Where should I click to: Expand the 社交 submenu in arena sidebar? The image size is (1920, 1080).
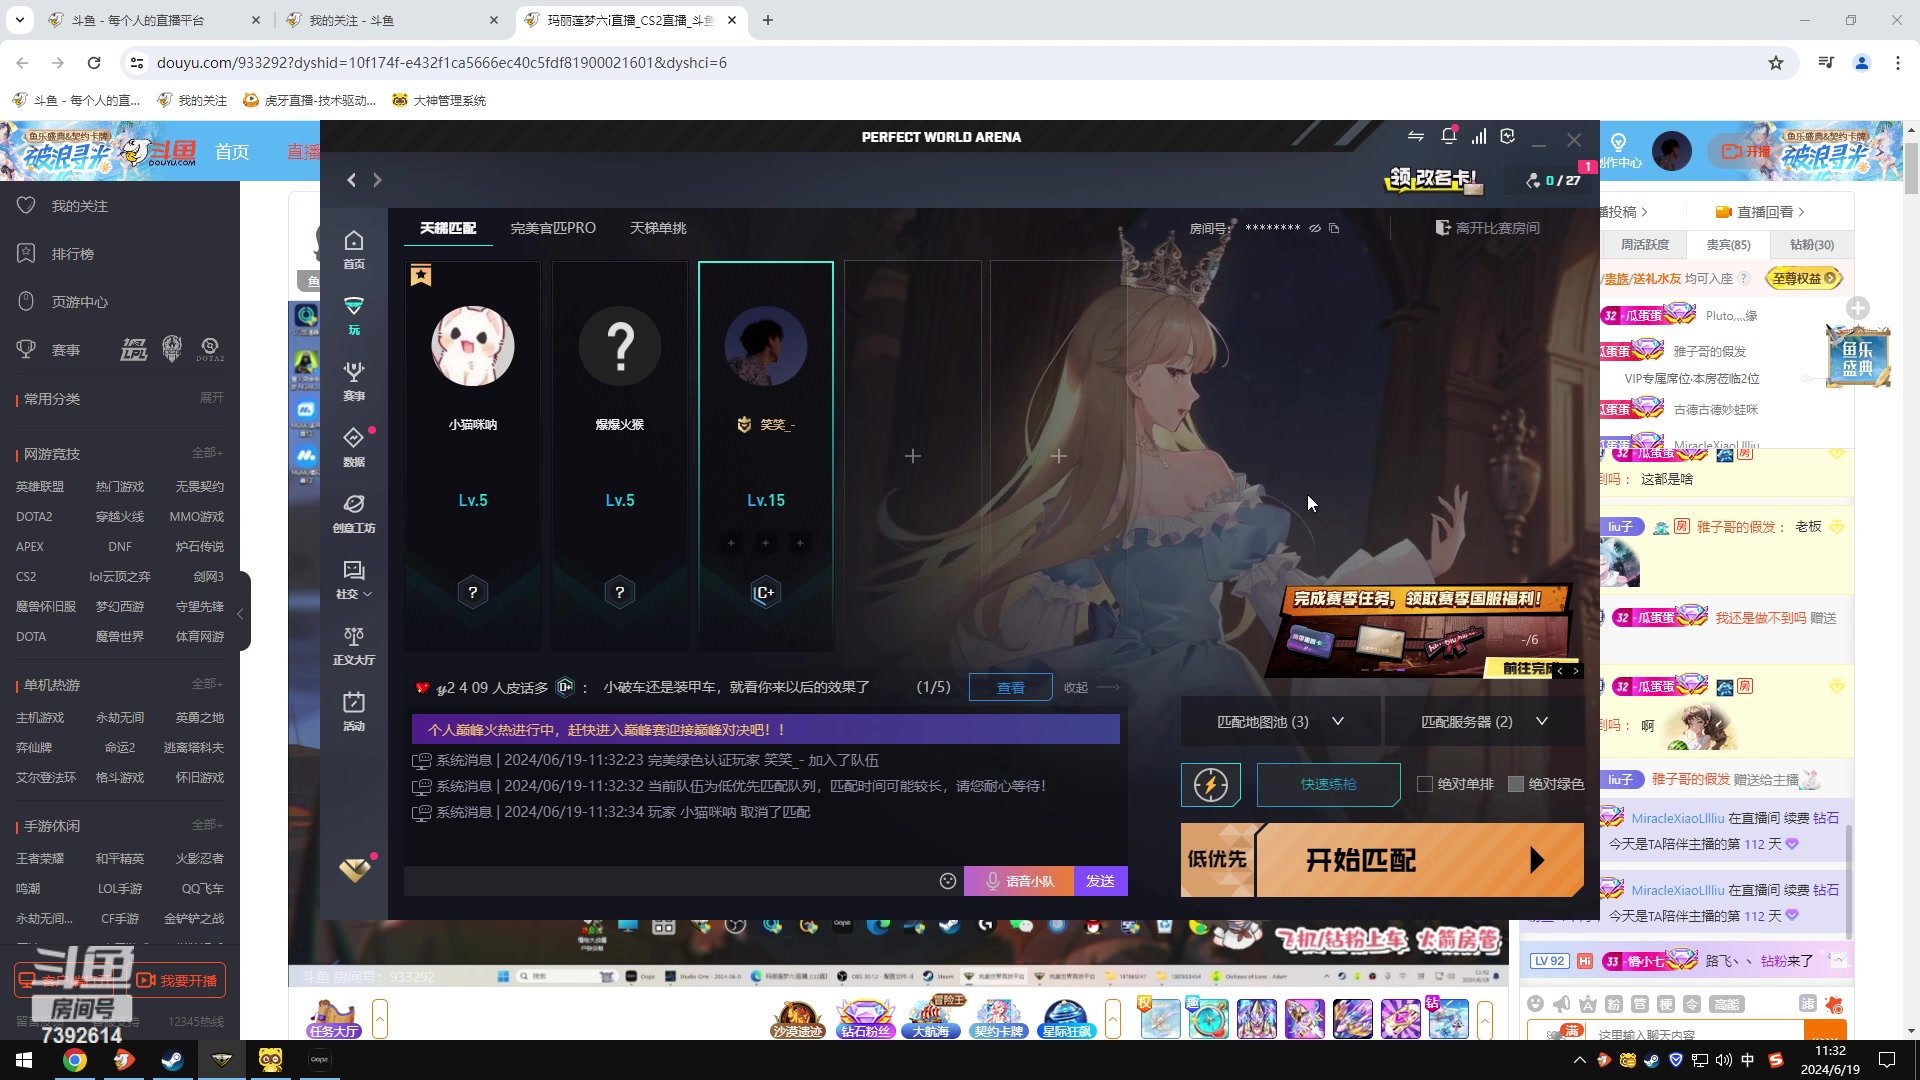[x=354, y=579]
